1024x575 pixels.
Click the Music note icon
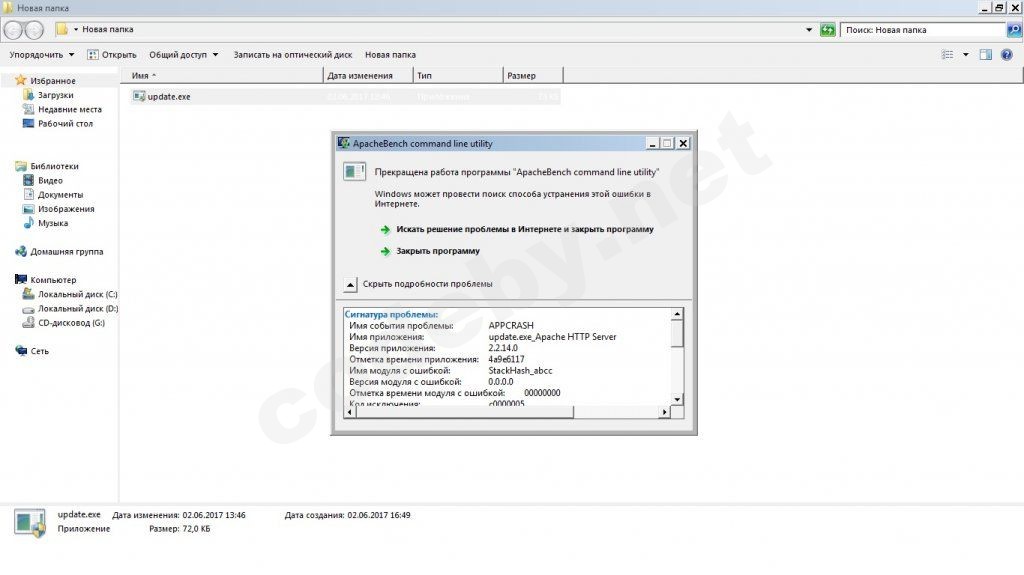click(x=28, y=223)
